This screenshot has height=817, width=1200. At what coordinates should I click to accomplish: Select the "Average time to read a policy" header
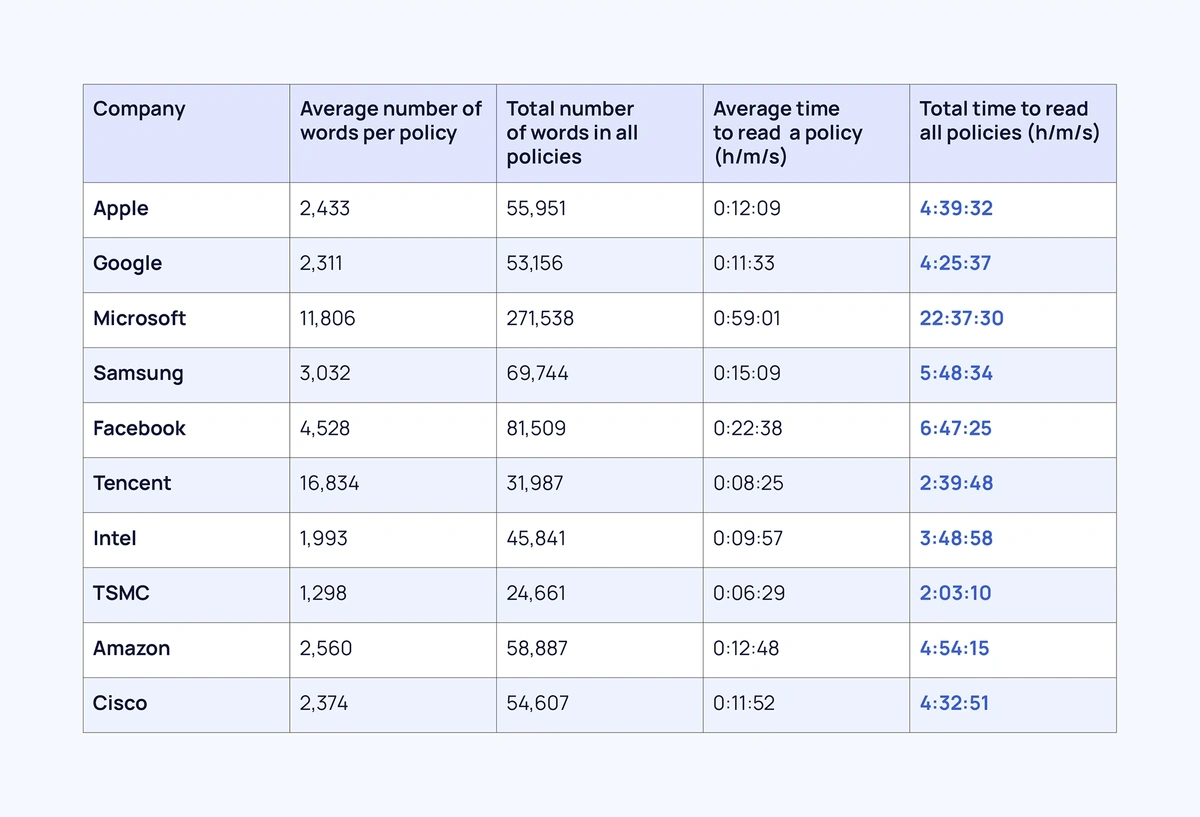[x=787, y=132]
